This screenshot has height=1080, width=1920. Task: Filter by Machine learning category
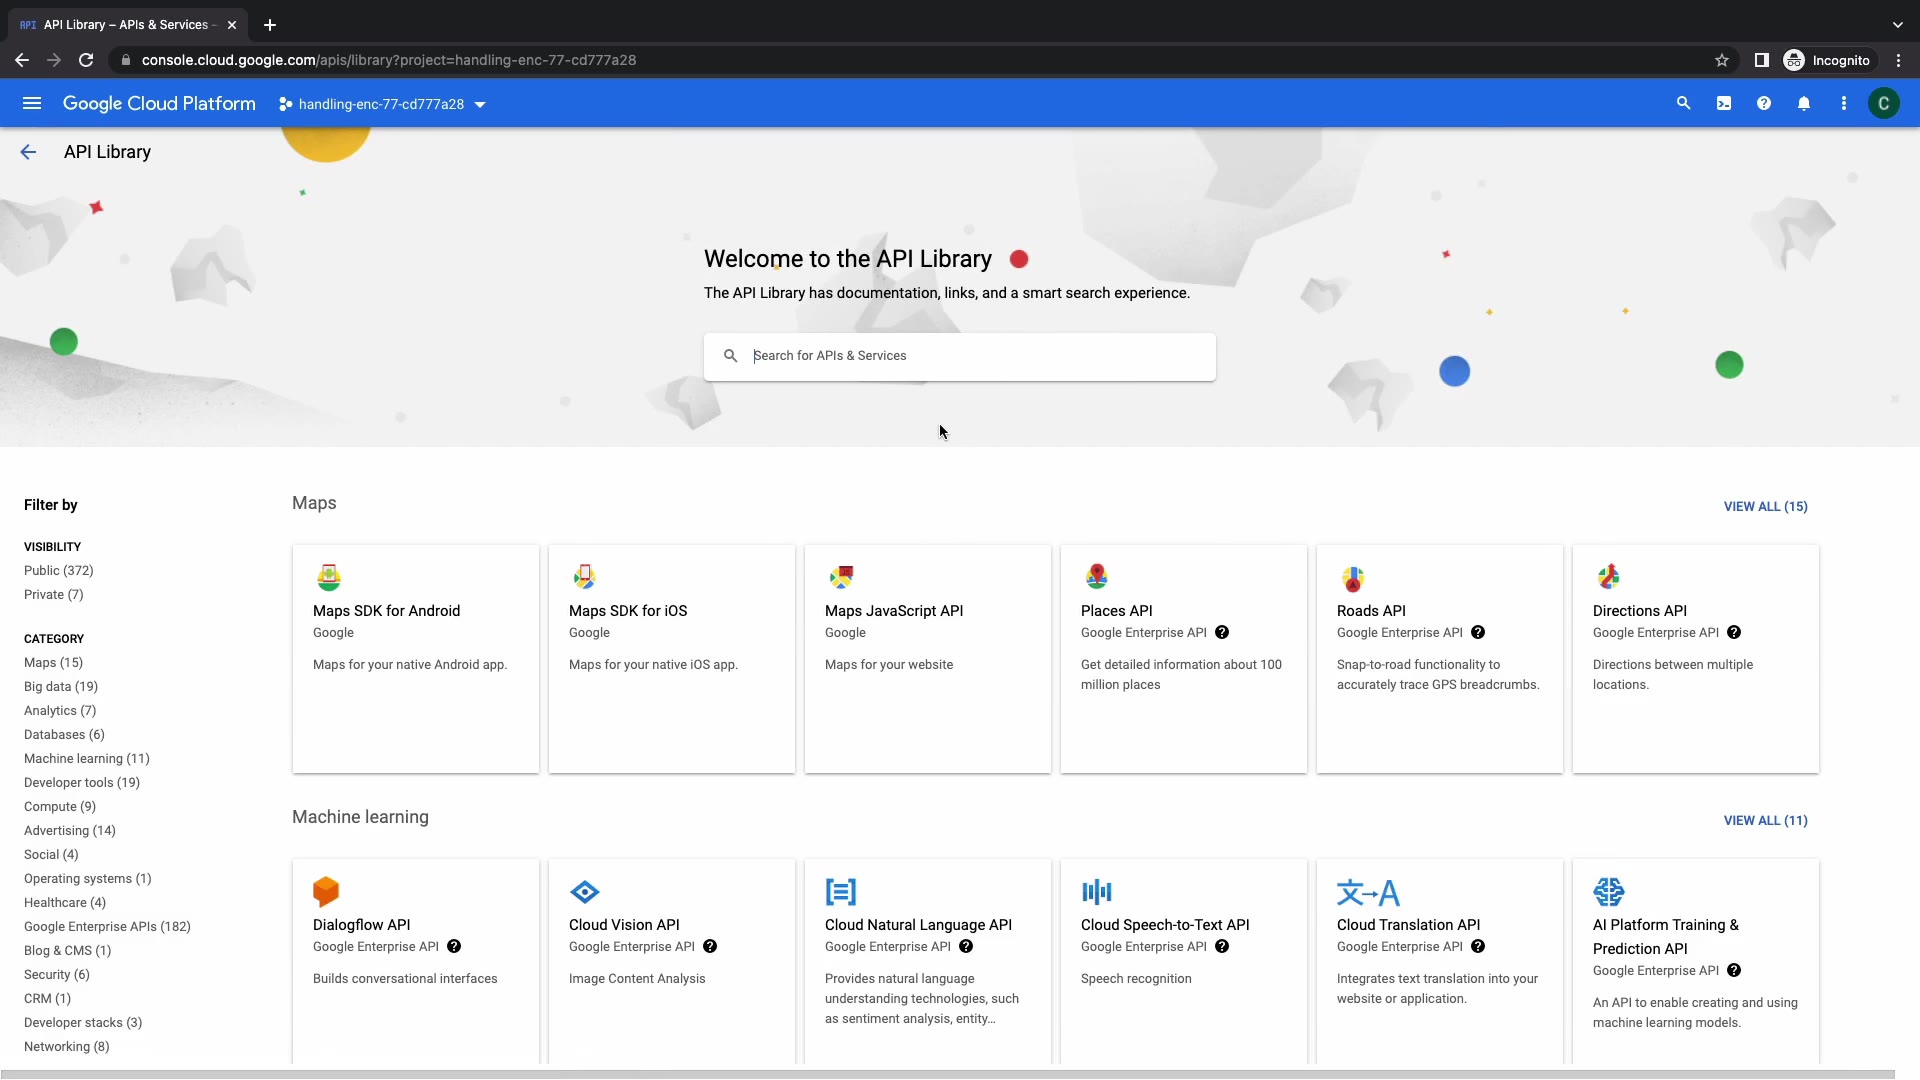coord(86,759)
